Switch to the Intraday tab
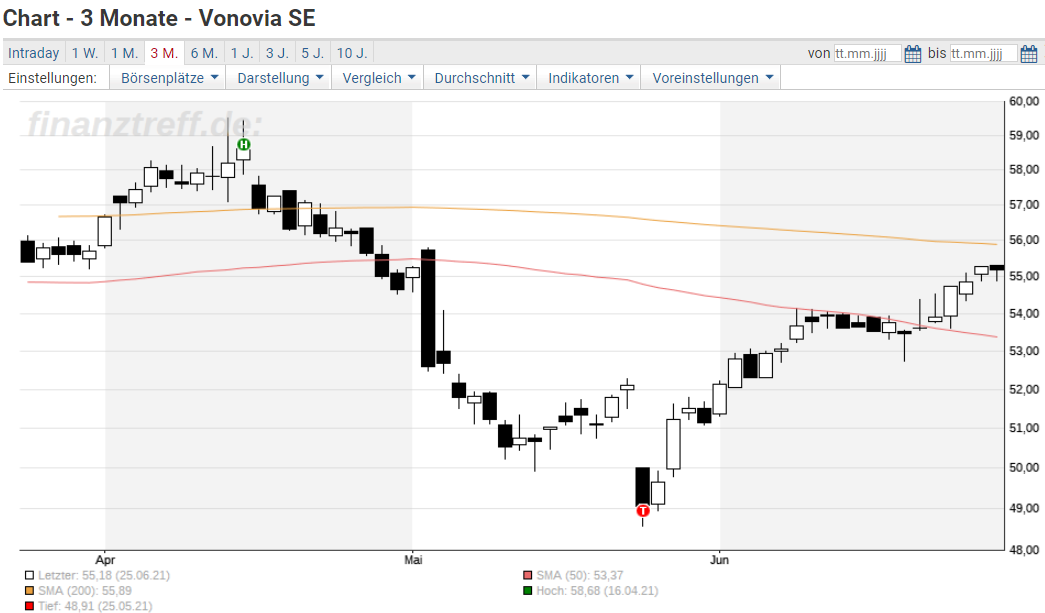The height and width of the screenshot is (613, 1045). coord(34,53)
